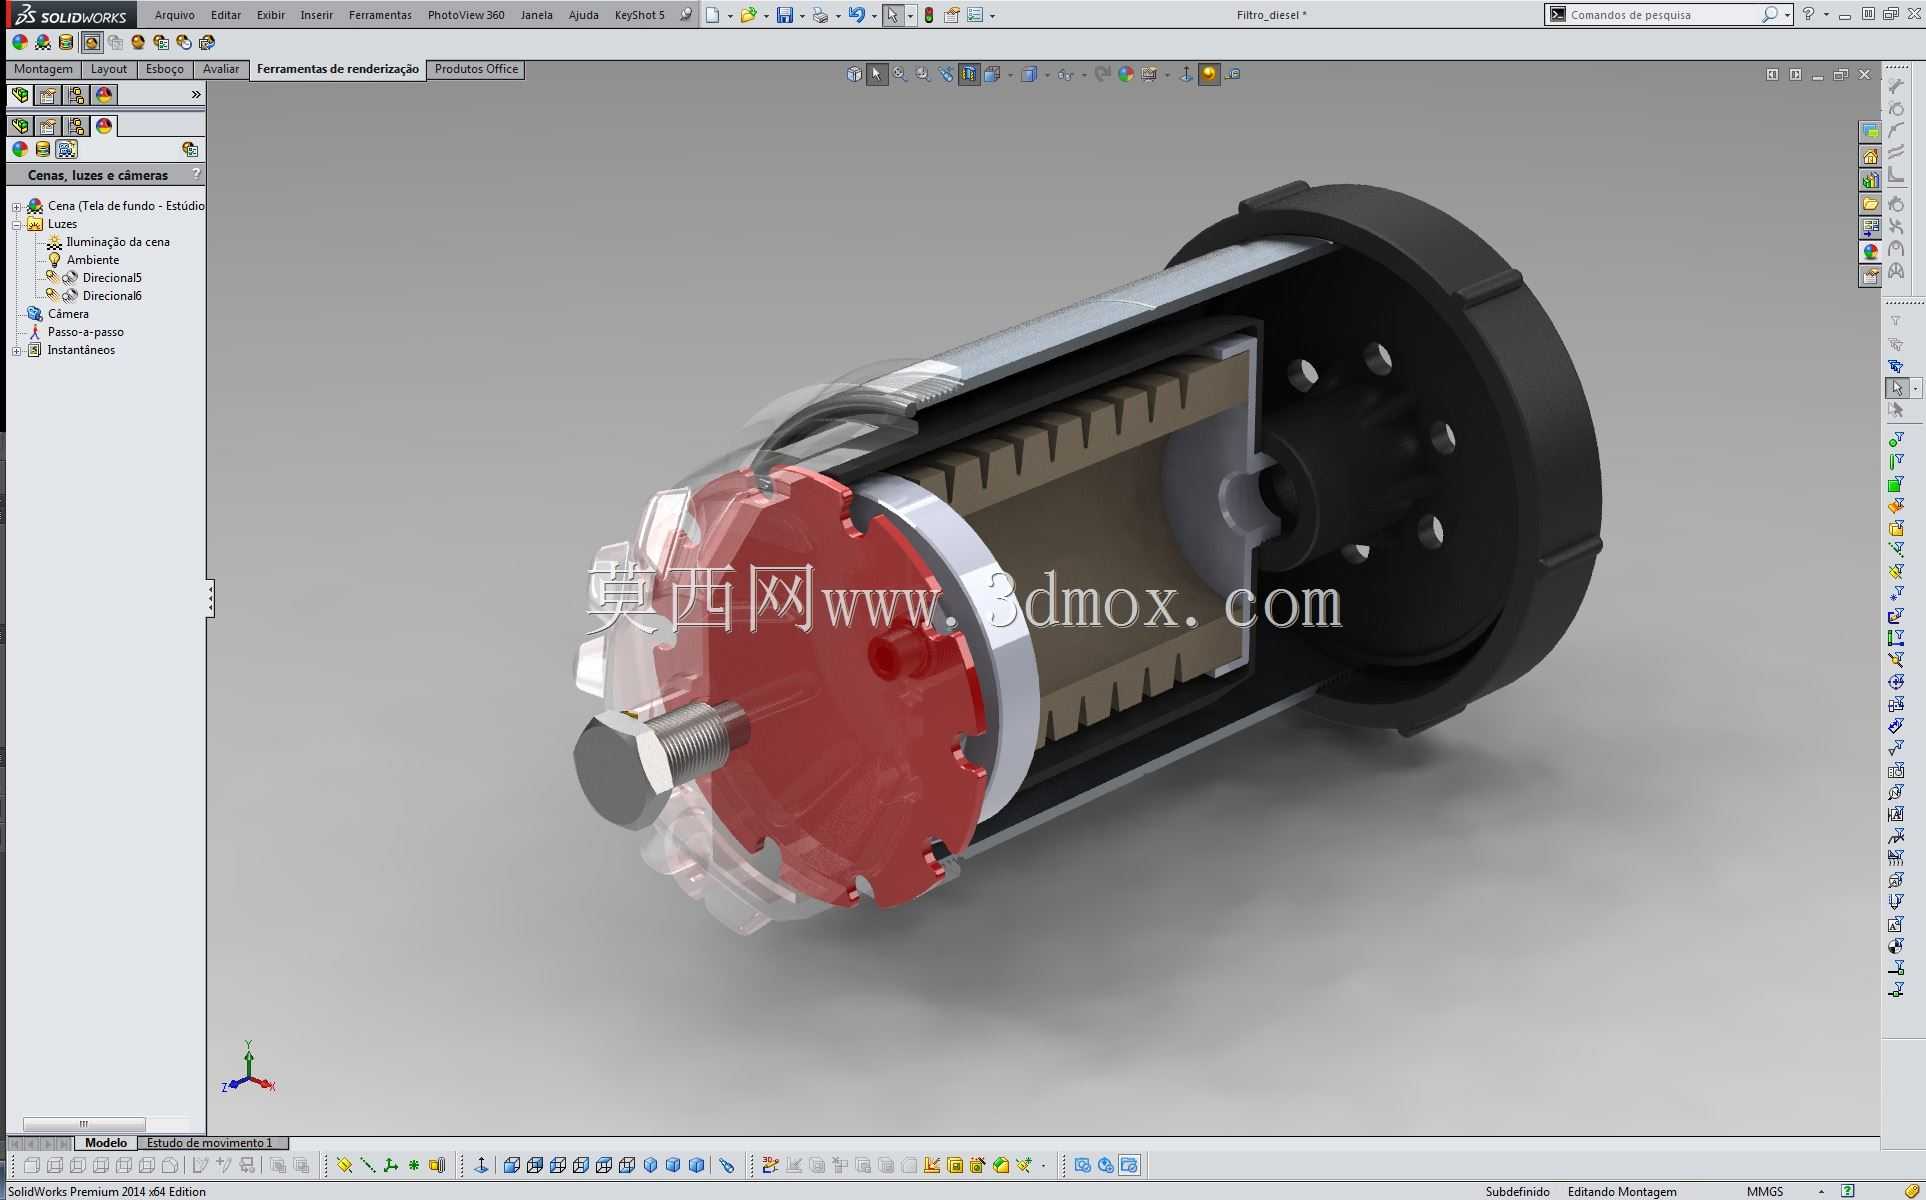Toggle Integrated Preview in render toolbar
This screenshot has width=1926, height=1200.
(x=91, y=42)
